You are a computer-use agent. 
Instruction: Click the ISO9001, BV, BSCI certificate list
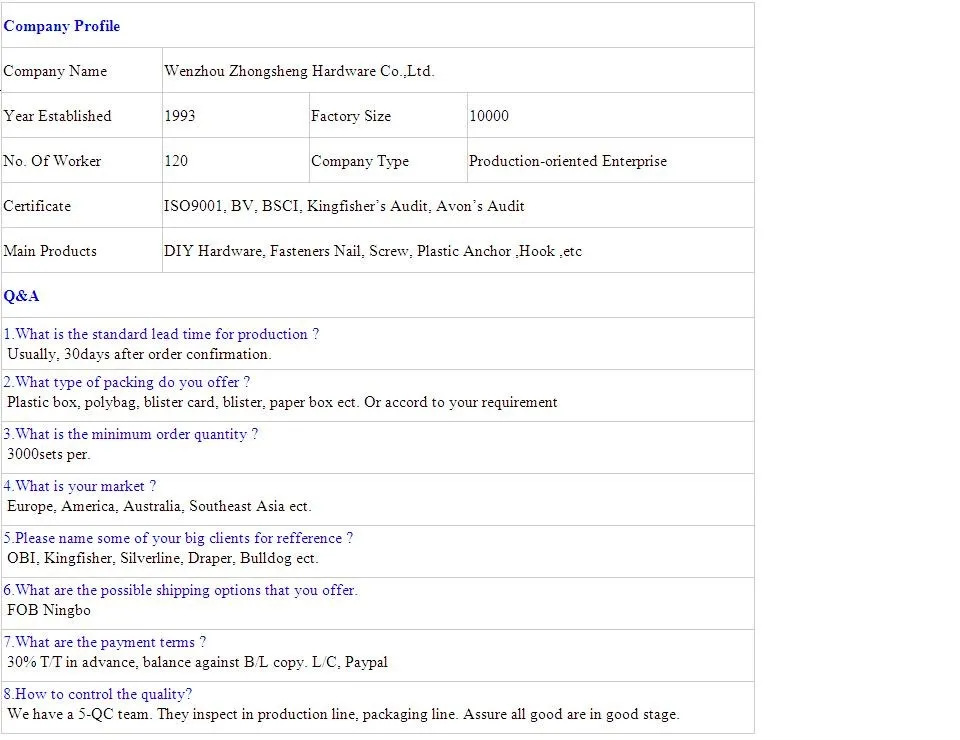(344, 206)
